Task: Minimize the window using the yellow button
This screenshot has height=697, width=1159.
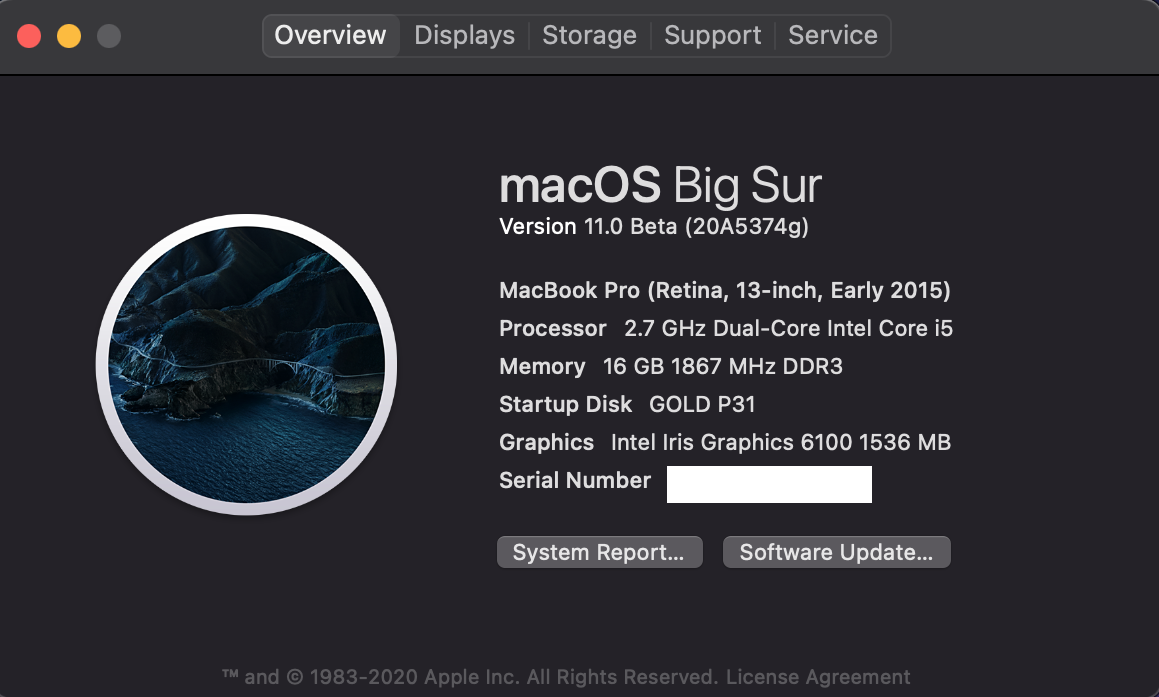Action: click(69, 35)
